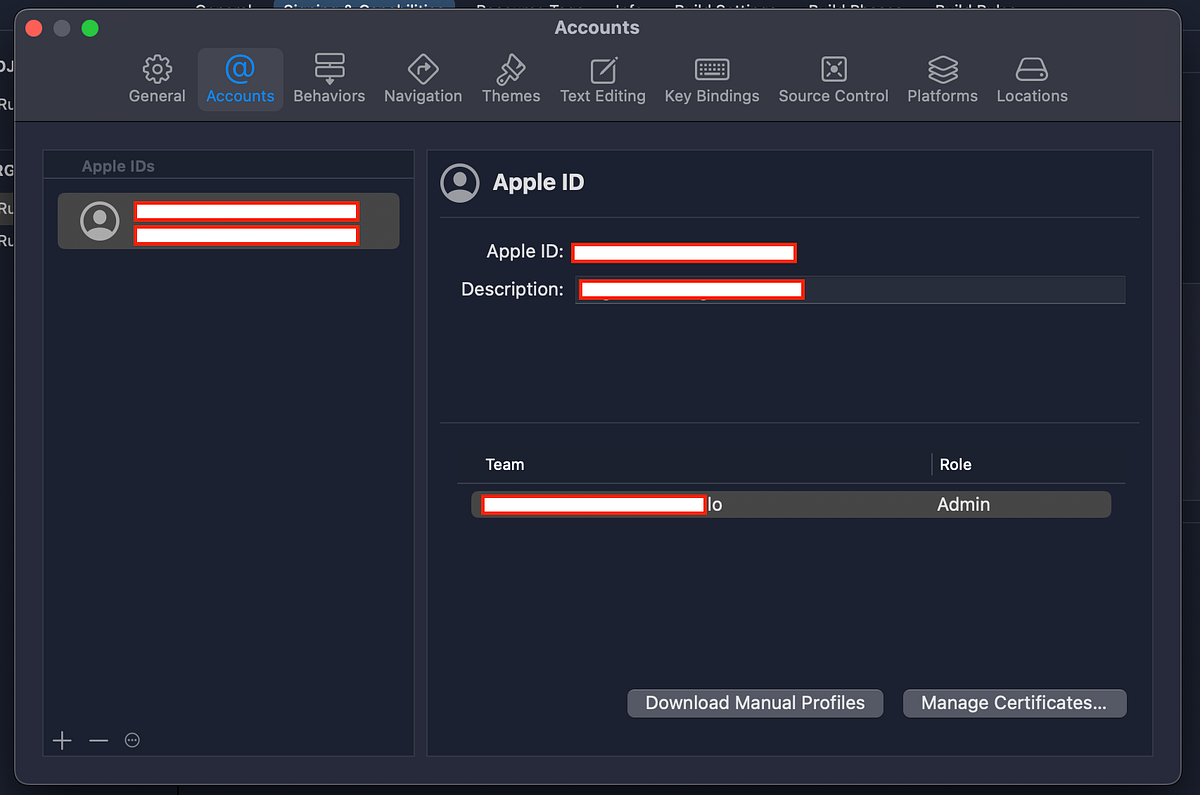This screenshot has height=795, width=1200.
Task: Open Manage Certificates dialog
Action: [x=1014, y=703]
